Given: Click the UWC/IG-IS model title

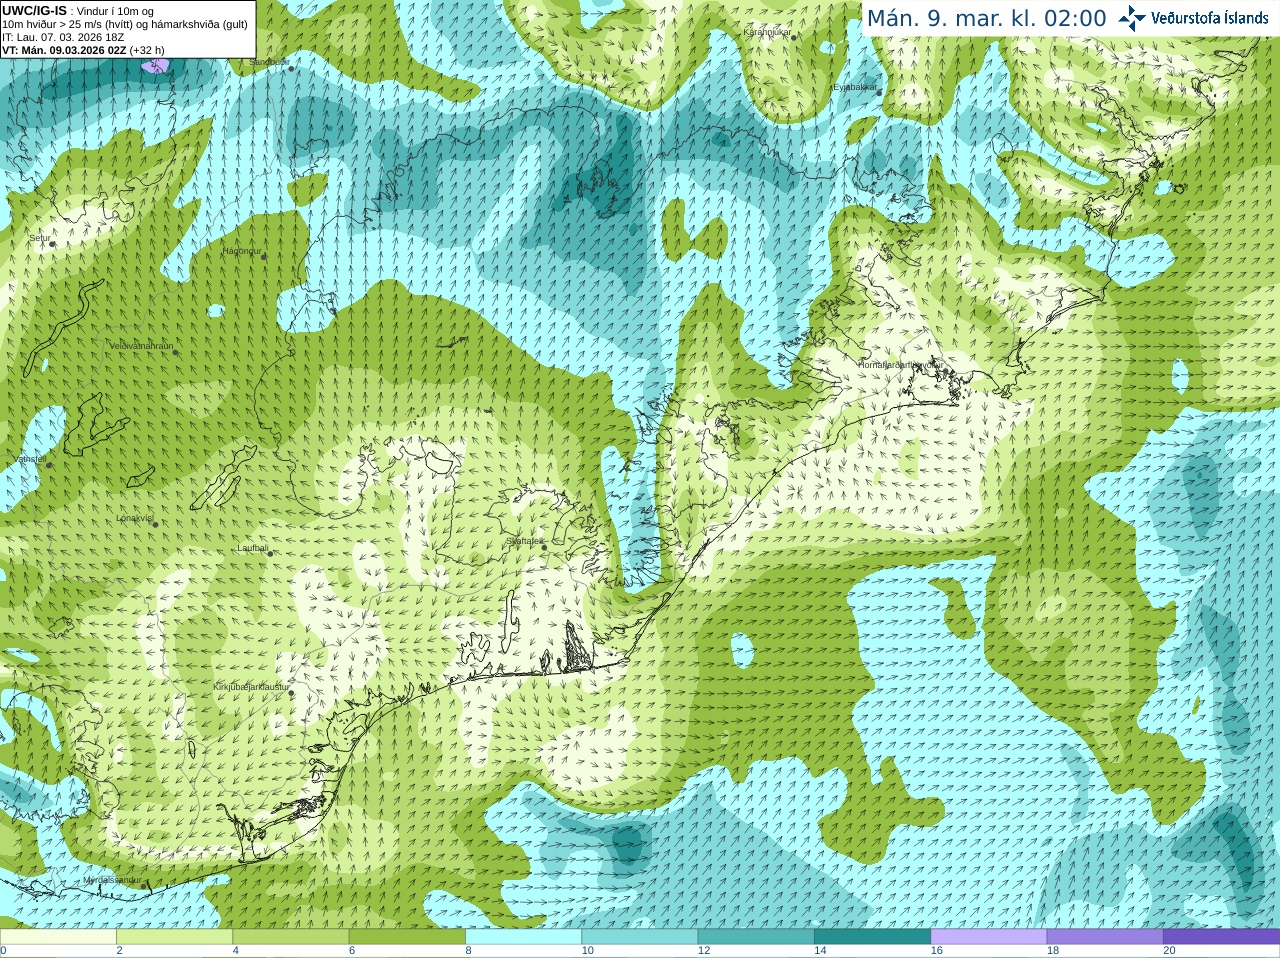Looking at the screenshot, I should [34, 11].
